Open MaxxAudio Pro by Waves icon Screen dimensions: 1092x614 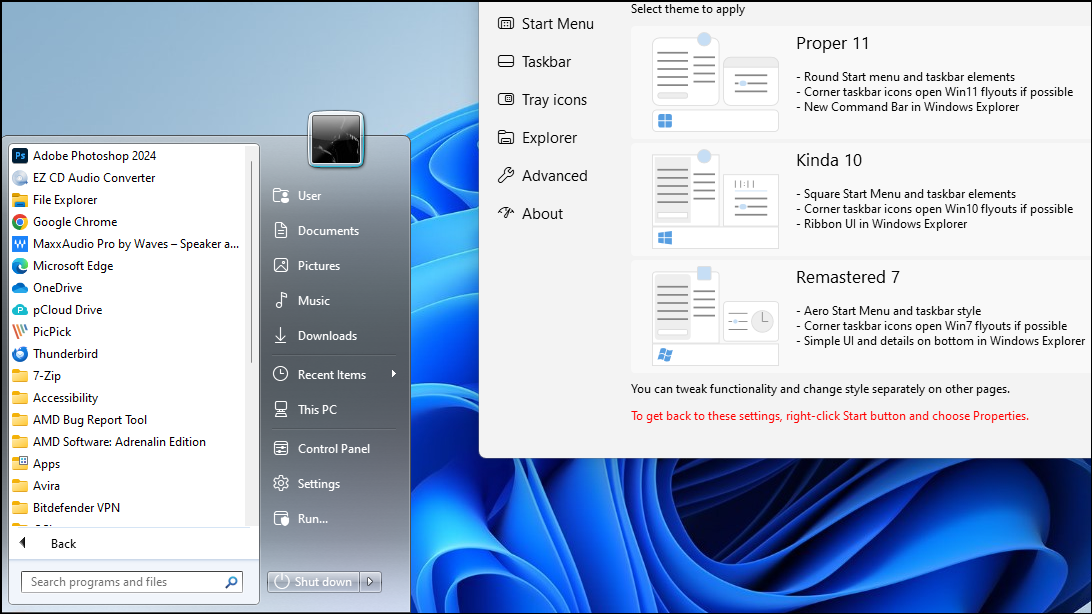click(20, 244)
